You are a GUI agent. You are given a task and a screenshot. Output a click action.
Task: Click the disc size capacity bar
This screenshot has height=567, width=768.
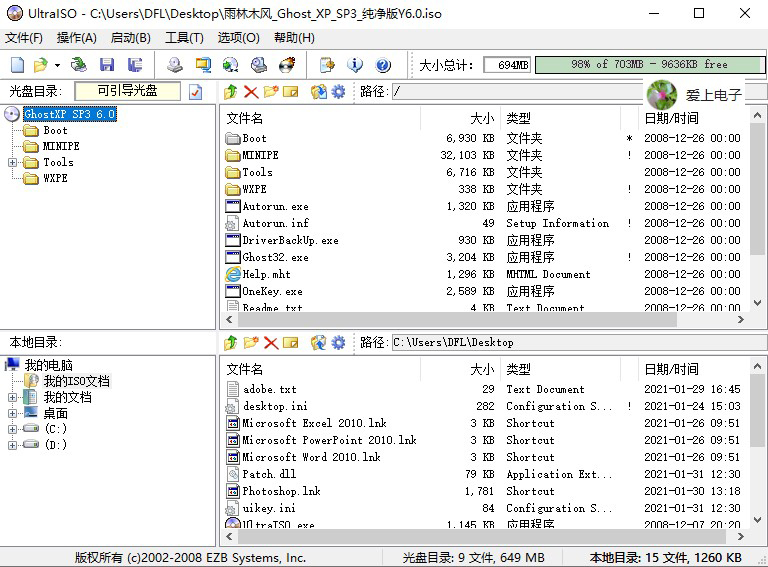coord(649,65)
